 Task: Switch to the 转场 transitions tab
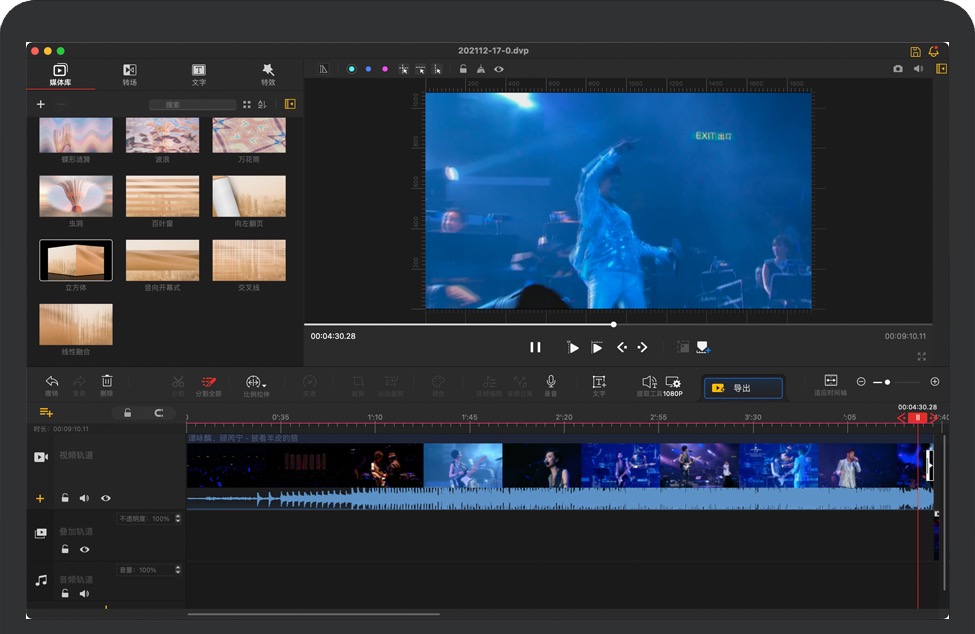pos(129,74)
